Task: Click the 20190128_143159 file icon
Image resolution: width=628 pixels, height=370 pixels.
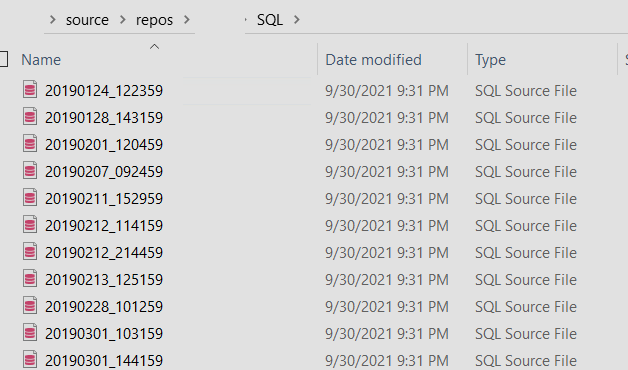Action: pyautogui.click(x=30, y=117)
